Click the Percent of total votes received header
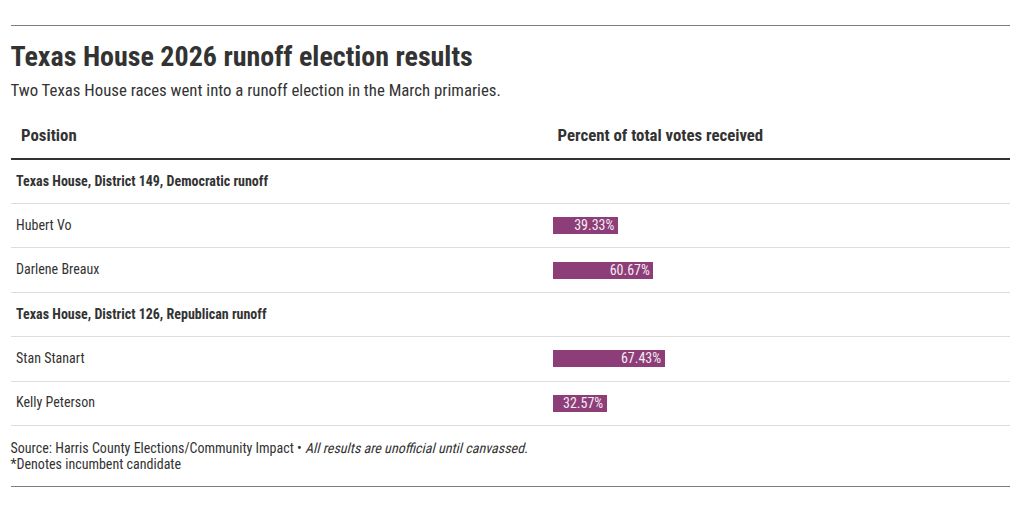Image resolution: width=1020 pixels, height=511 pixels. click(x=660, y=135)
